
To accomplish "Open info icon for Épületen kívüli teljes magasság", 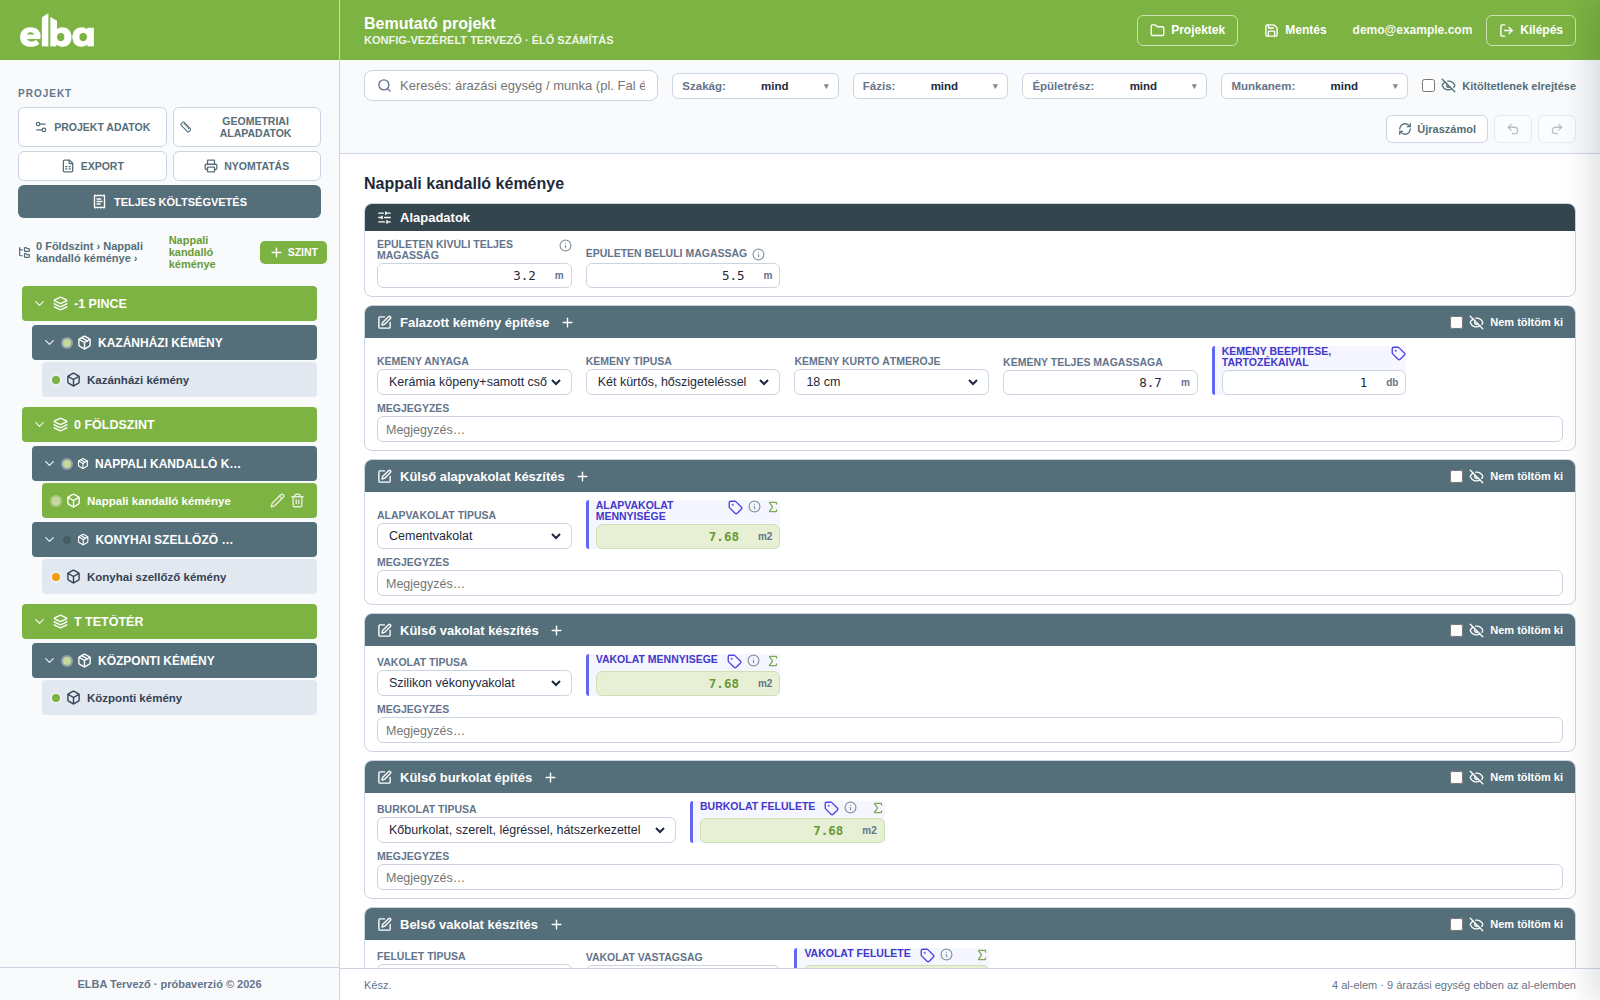I will point(565,246).
